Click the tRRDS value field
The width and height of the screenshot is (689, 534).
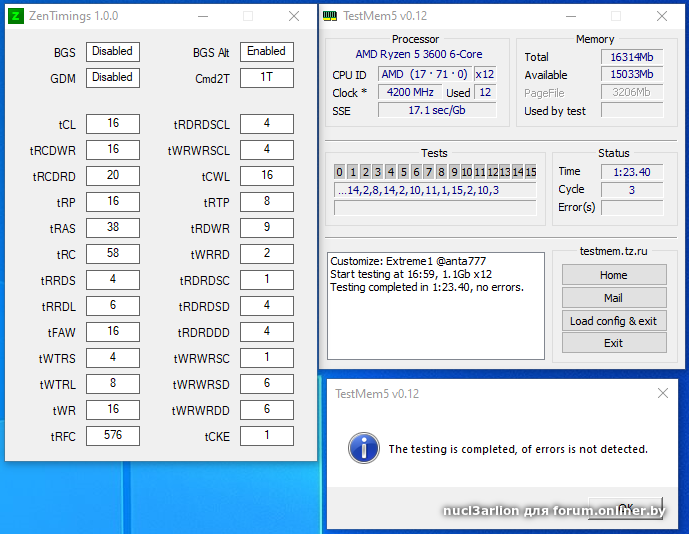click(113, 280)
